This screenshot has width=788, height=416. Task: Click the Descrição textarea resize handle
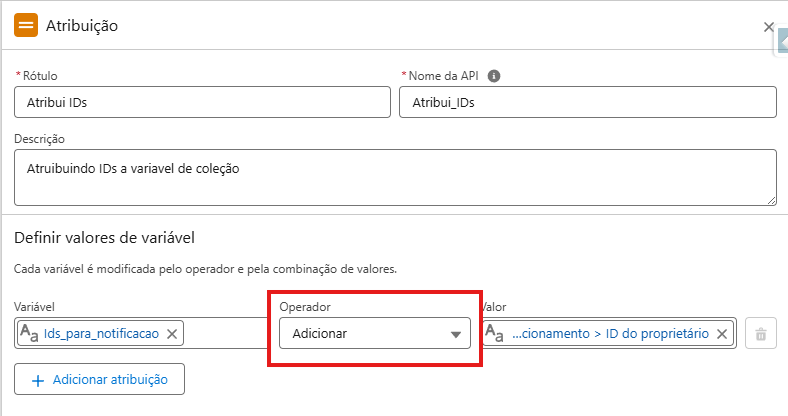pos(771,199)
